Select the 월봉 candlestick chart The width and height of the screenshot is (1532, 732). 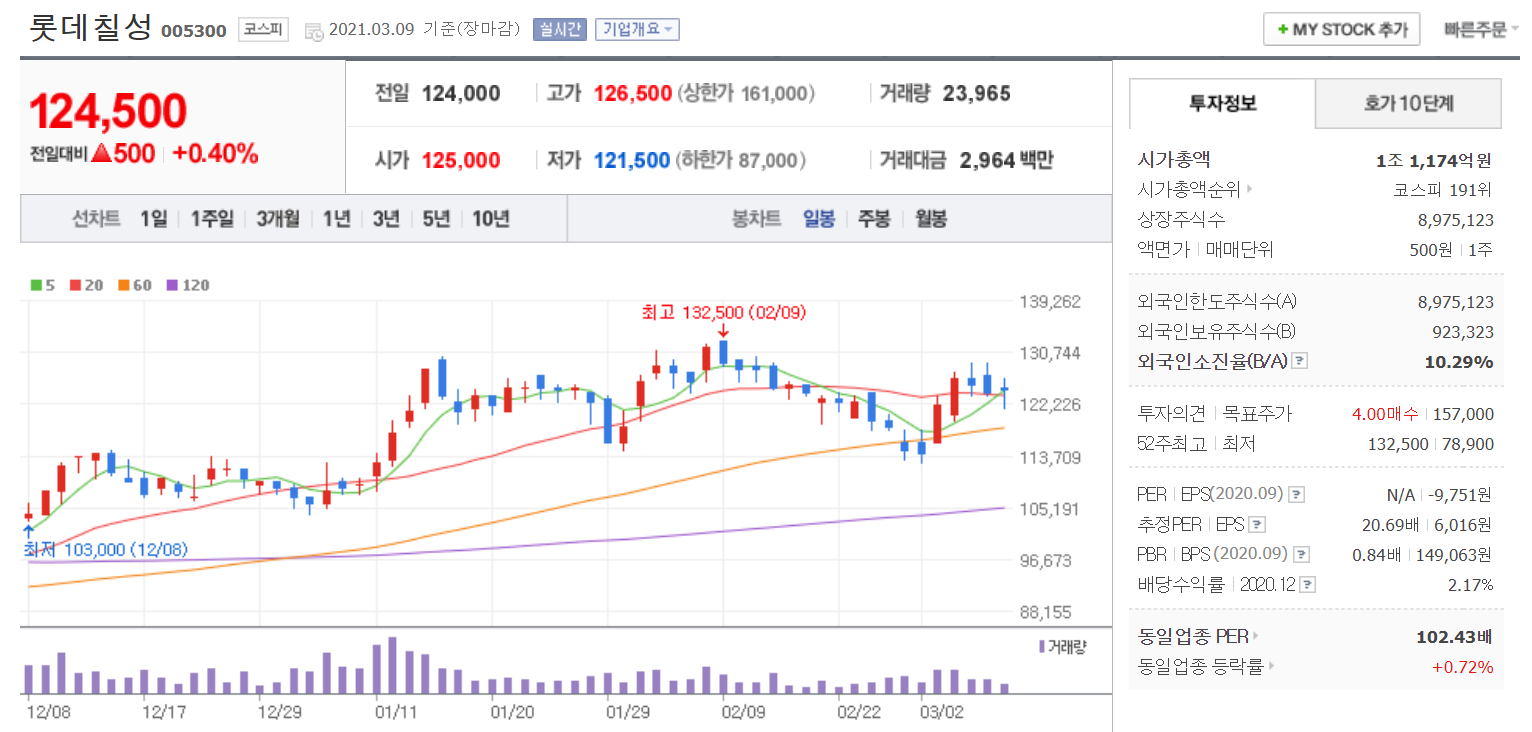[x=931, y=219]
